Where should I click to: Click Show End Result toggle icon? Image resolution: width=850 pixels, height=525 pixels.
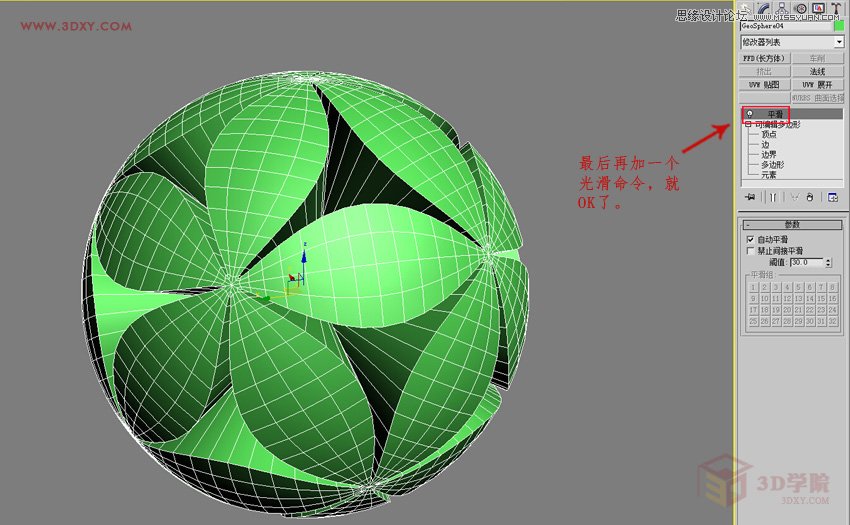click(x=772, y=197)
